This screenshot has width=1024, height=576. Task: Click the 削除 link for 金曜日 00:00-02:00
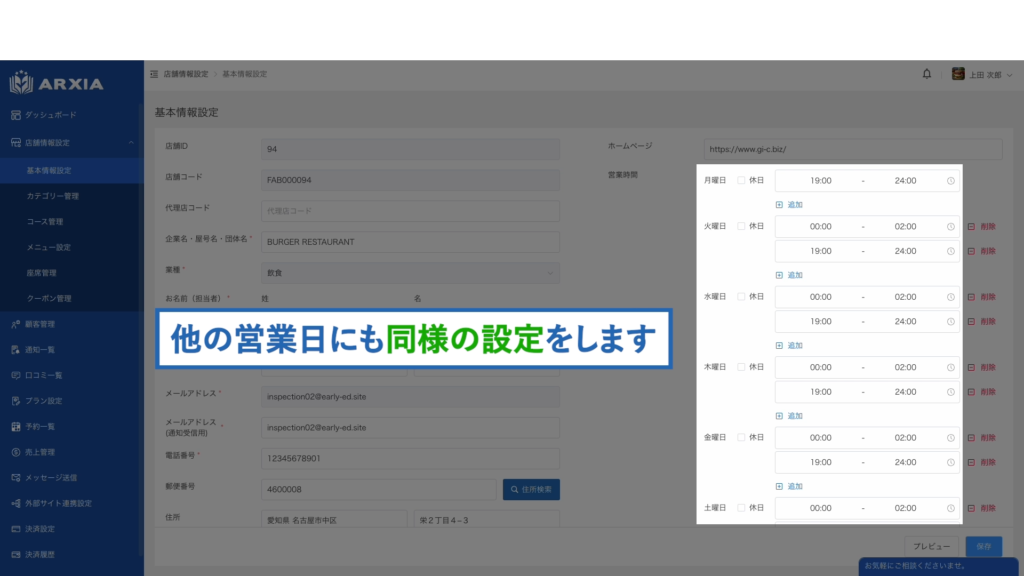[988, 438]
